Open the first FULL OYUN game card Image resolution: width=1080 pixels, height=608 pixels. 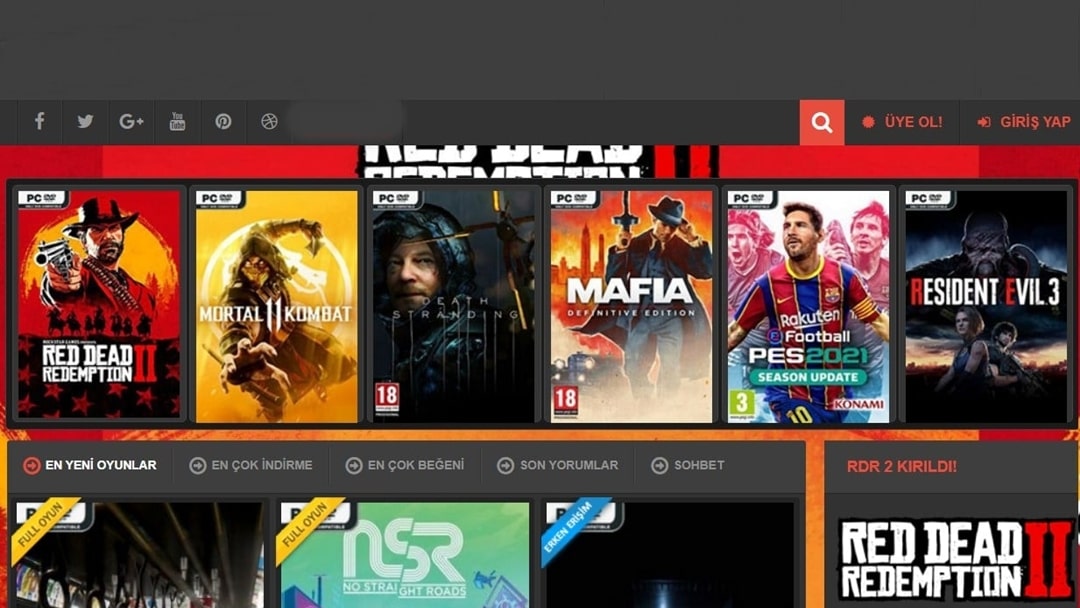point(138,554)
